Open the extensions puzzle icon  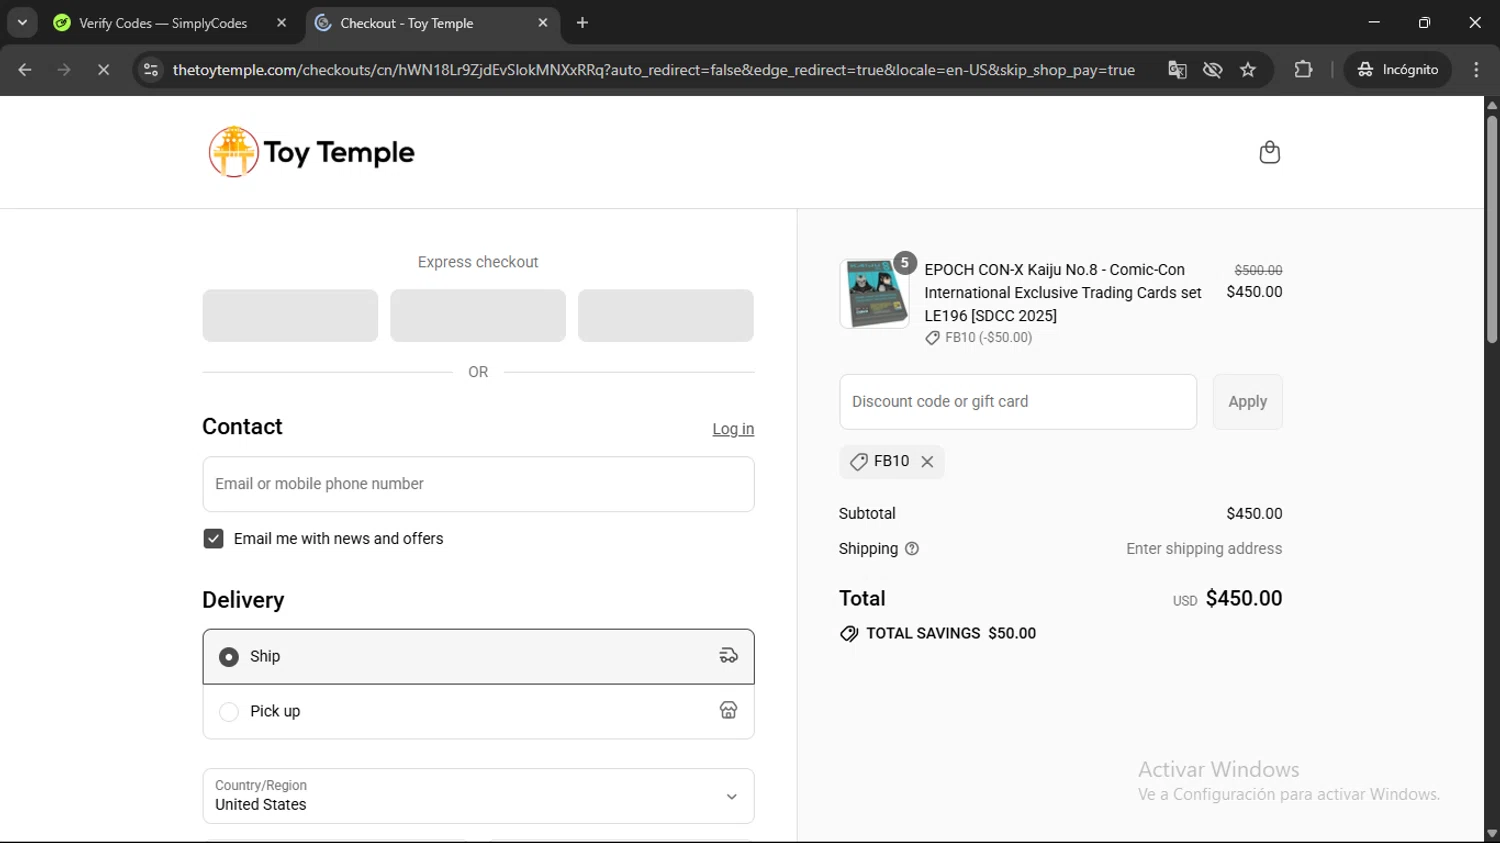[x=1303, y=70]
